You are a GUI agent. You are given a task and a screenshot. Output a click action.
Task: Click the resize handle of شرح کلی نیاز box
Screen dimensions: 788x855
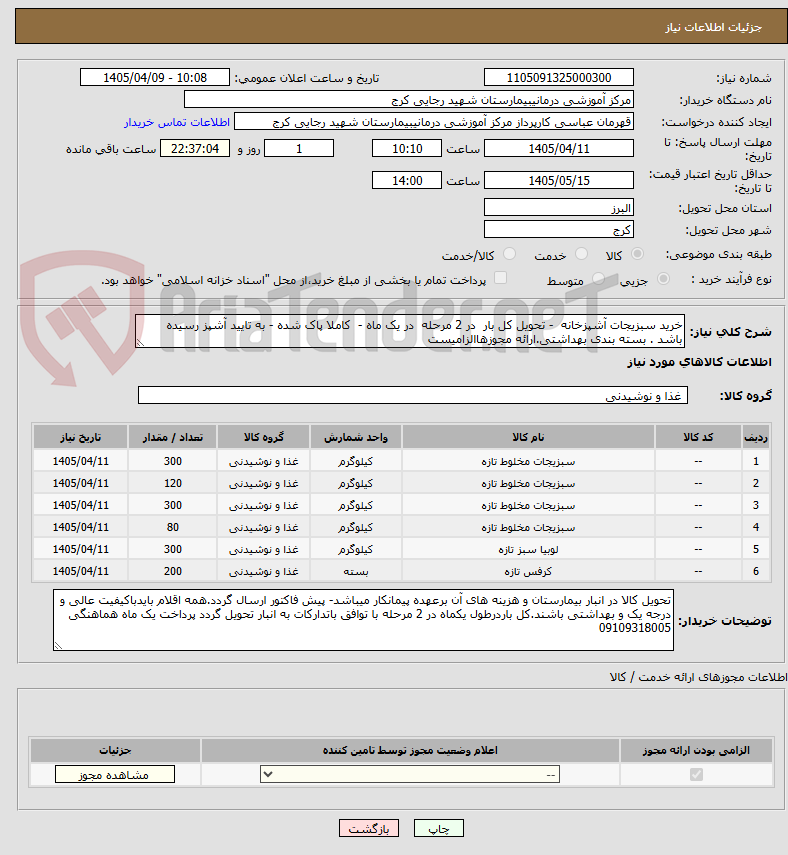point(140,344)
